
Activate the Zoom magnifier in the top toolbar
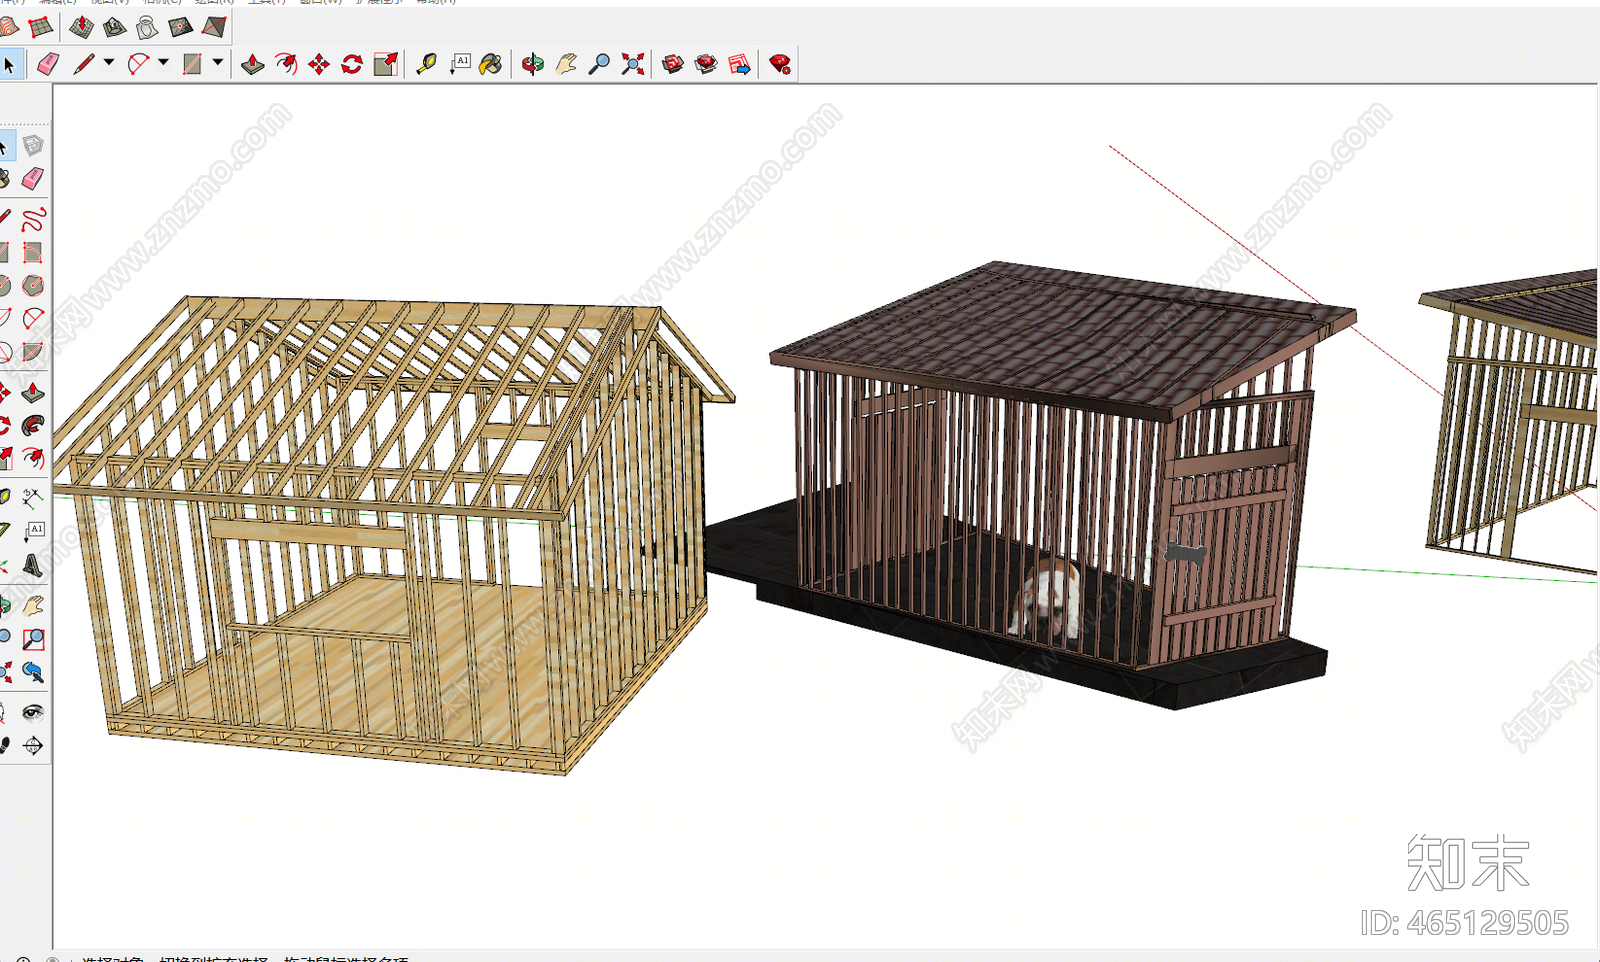pos(599,65)
